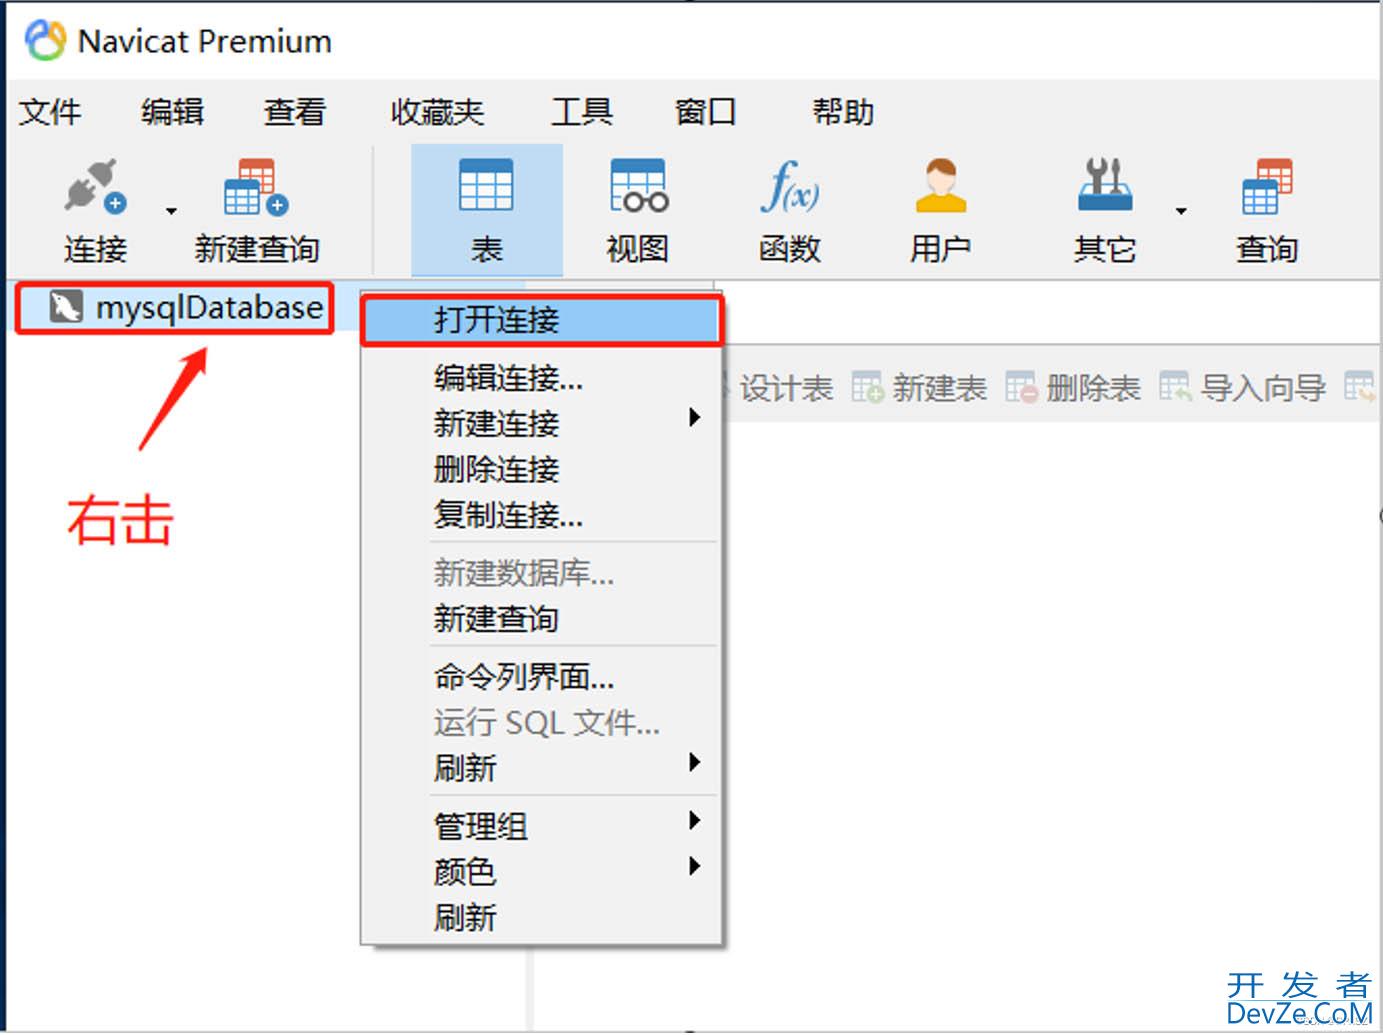Open the 收藏夹 menu

coord(437,111)
